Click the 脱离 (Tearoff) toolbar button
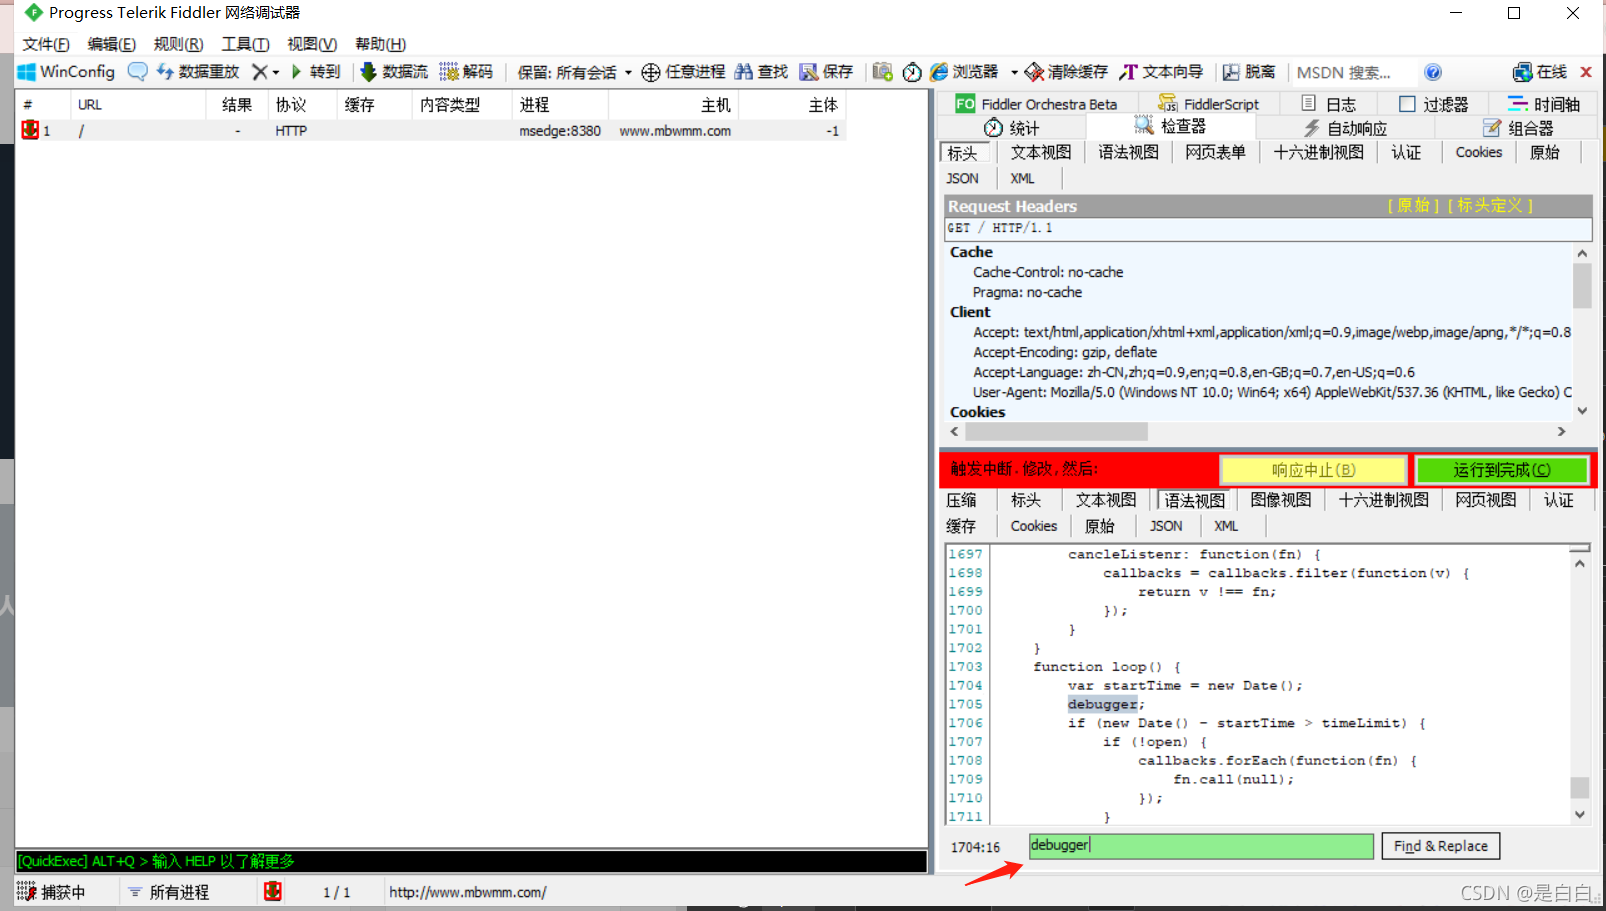Image resolution: width=1606 pixels, height=911 pixels. coord(1249,72)
